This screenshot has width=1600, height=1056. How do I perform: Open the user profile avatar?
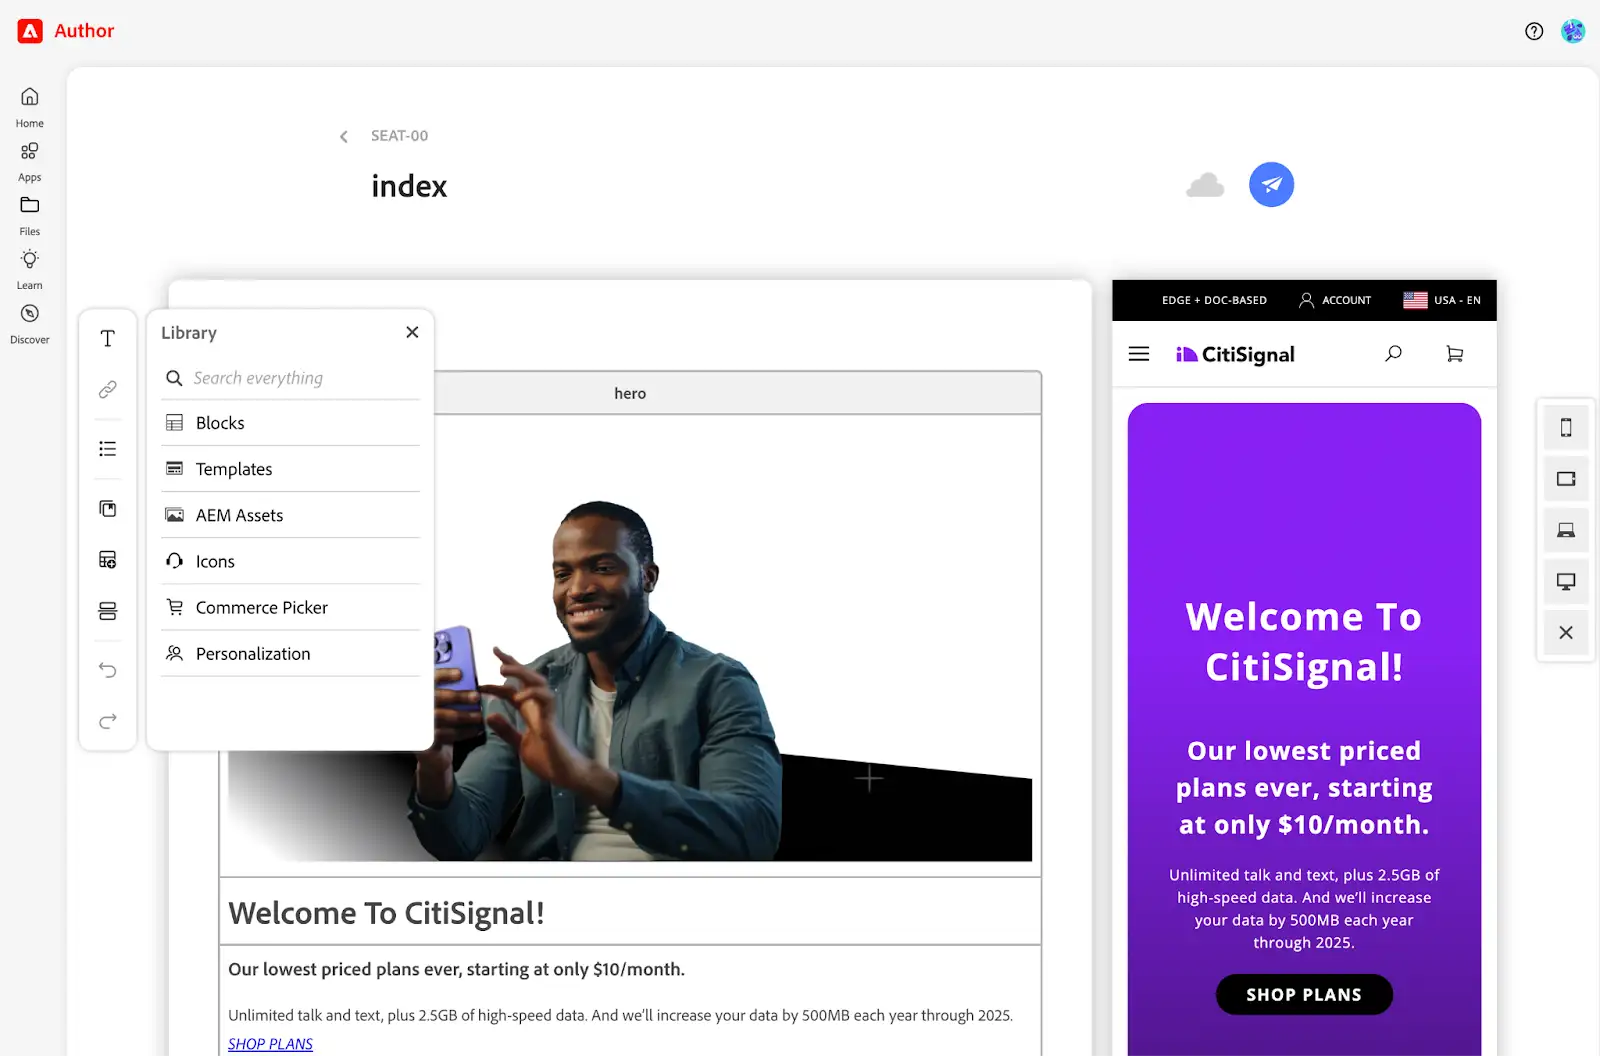coord(1573,31)
